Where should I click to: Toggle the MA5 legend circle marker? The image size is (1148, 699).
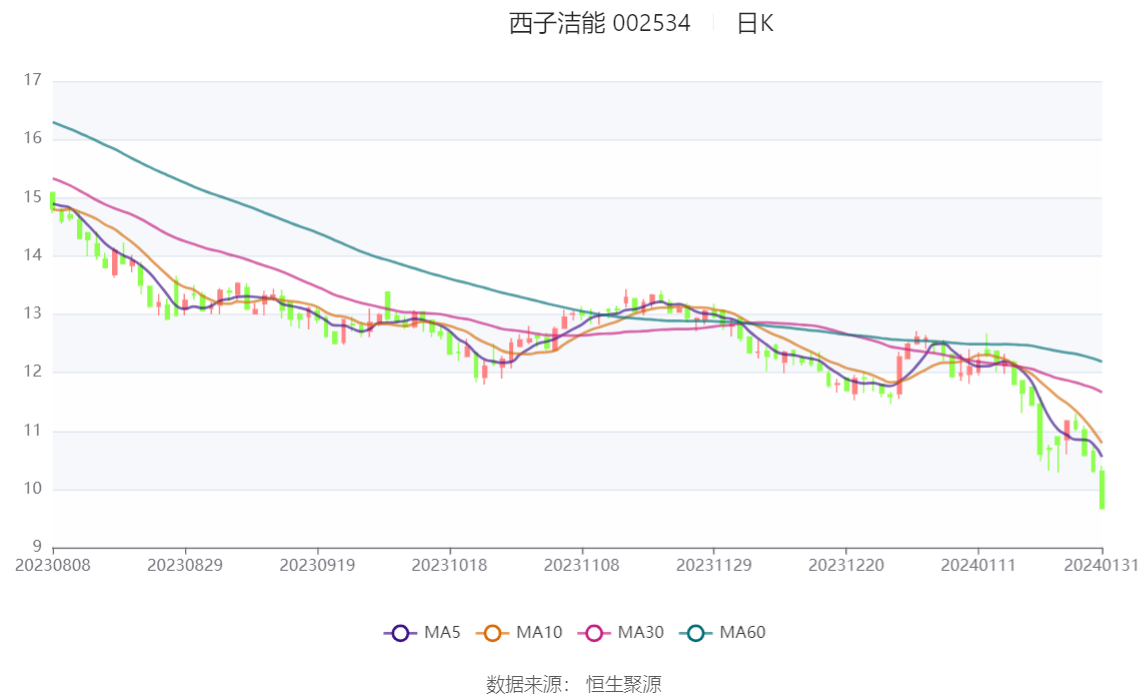(400, 633)
